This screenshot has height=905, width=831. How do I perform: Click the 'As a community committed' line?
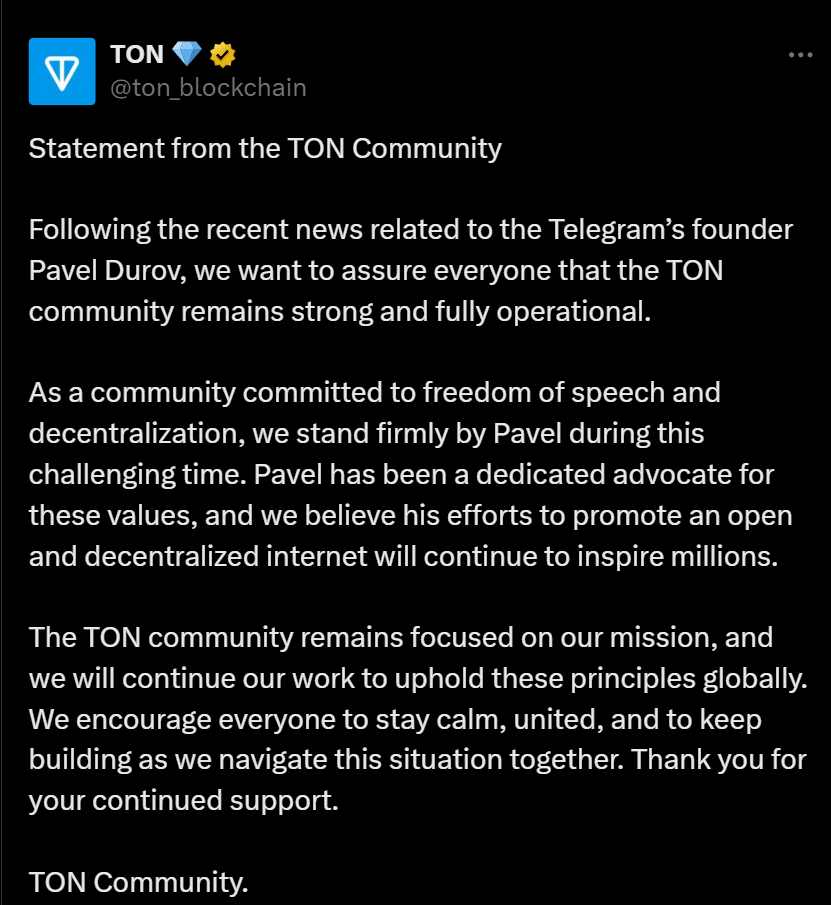click(x=374, y=391)
